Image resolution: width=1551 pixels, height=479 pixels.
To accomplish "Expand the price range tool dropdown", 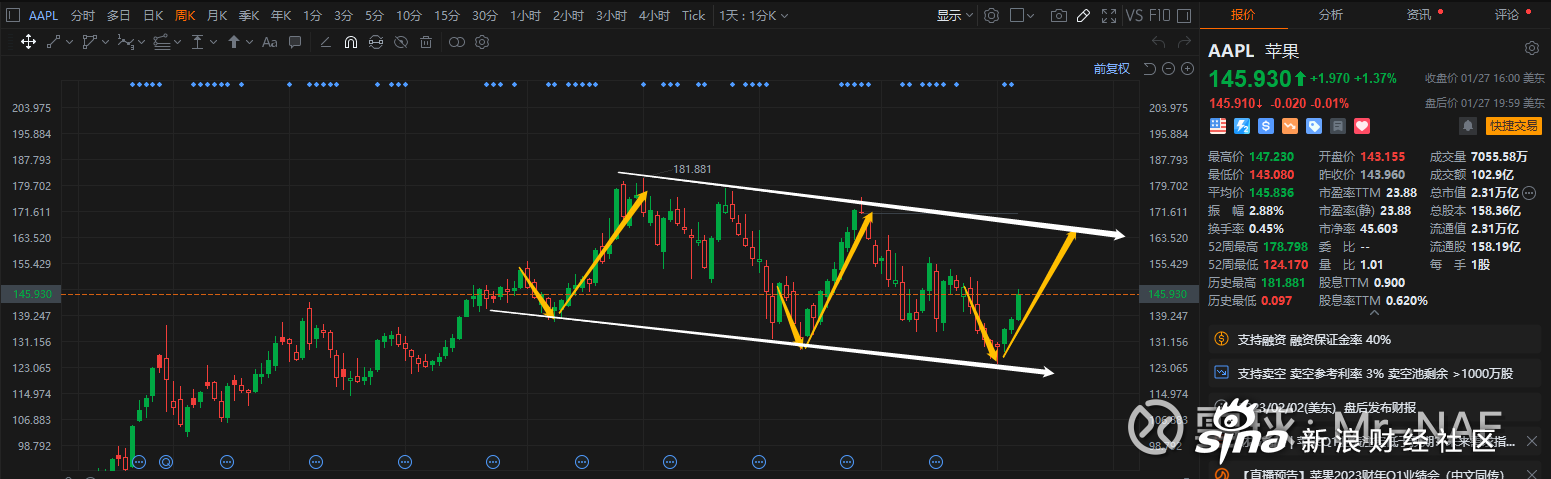I will click(x=213, y=42).
